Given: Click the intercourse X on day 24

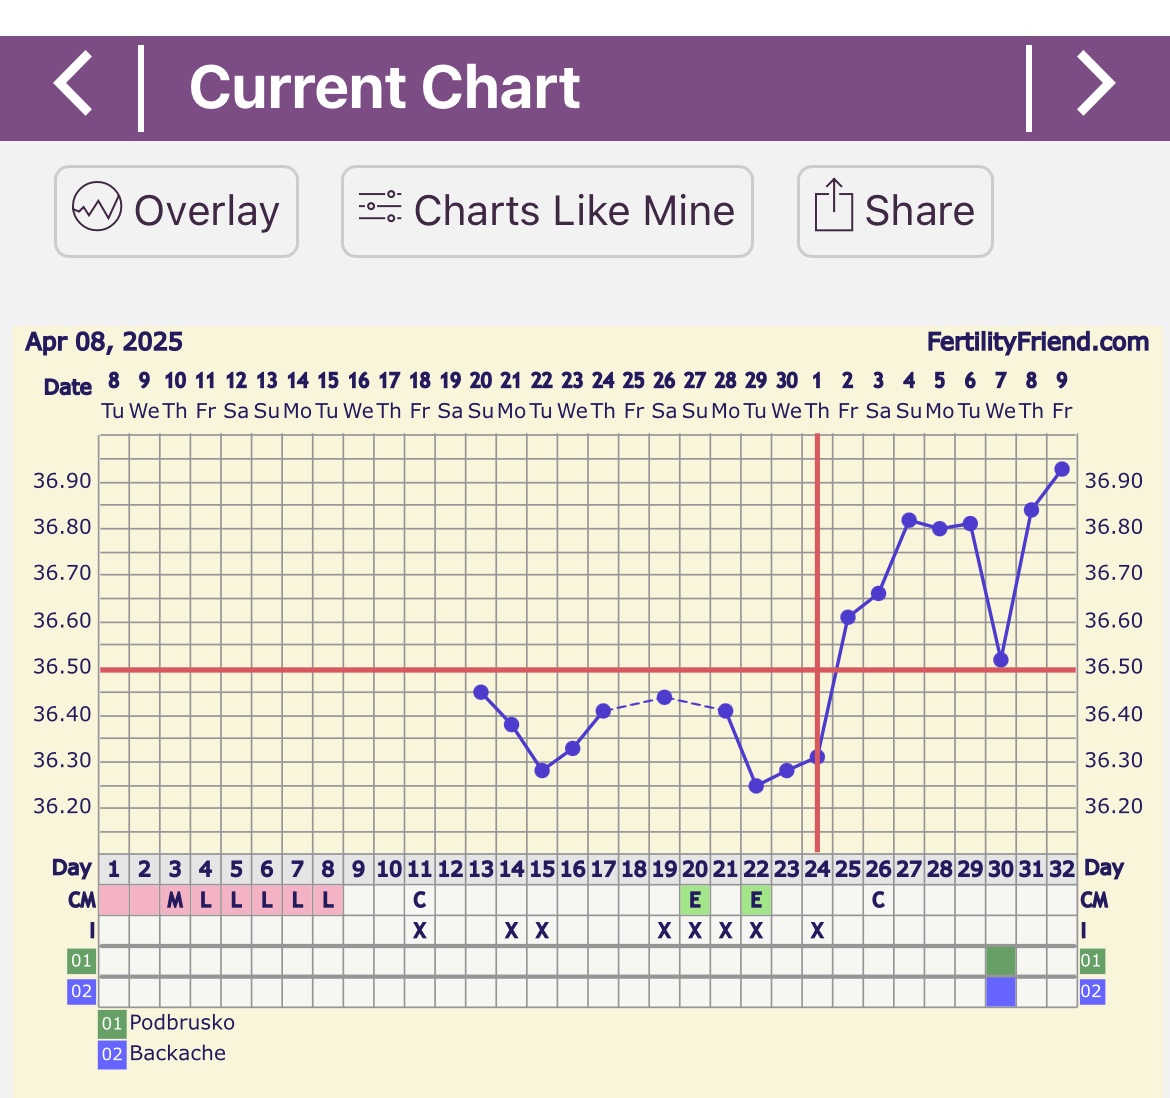Looking at the screenshot, I should point(817,931).
